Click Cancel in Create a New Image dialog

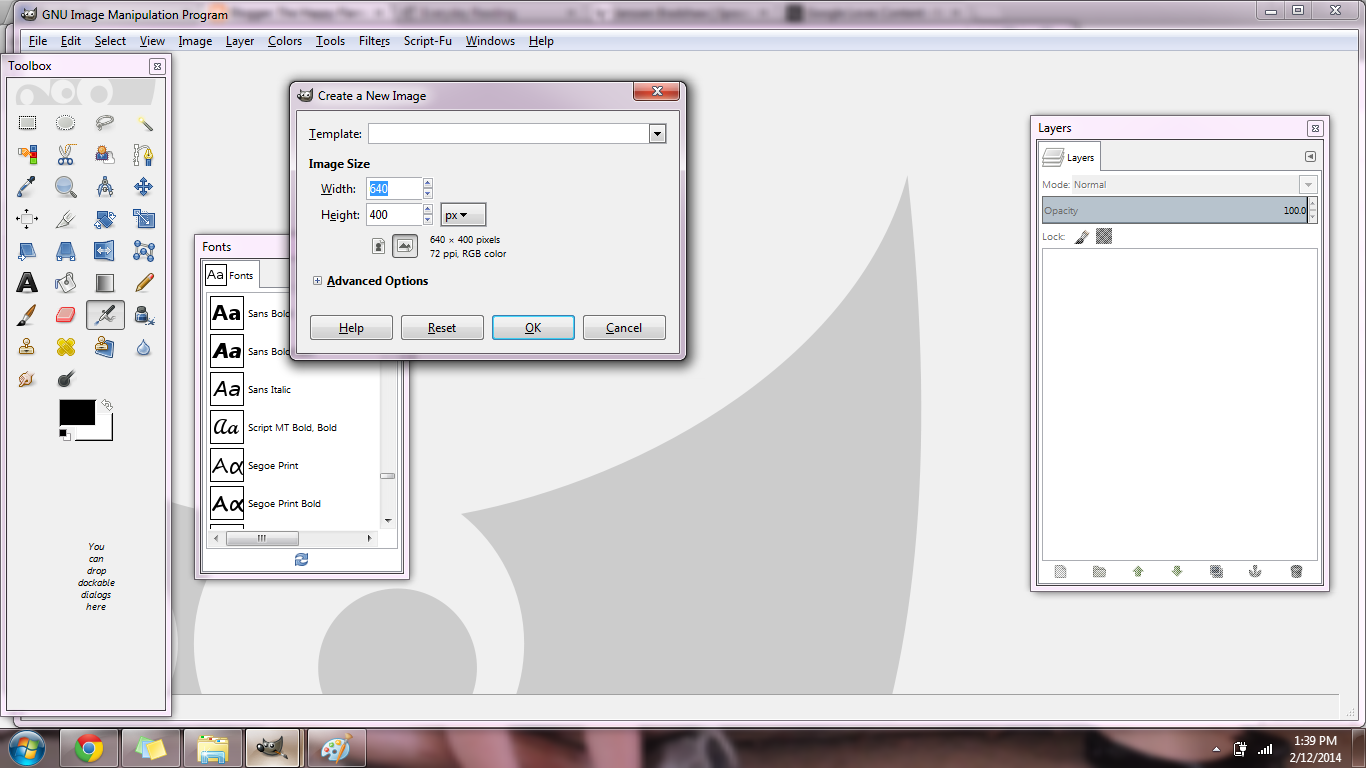point(624,328)
